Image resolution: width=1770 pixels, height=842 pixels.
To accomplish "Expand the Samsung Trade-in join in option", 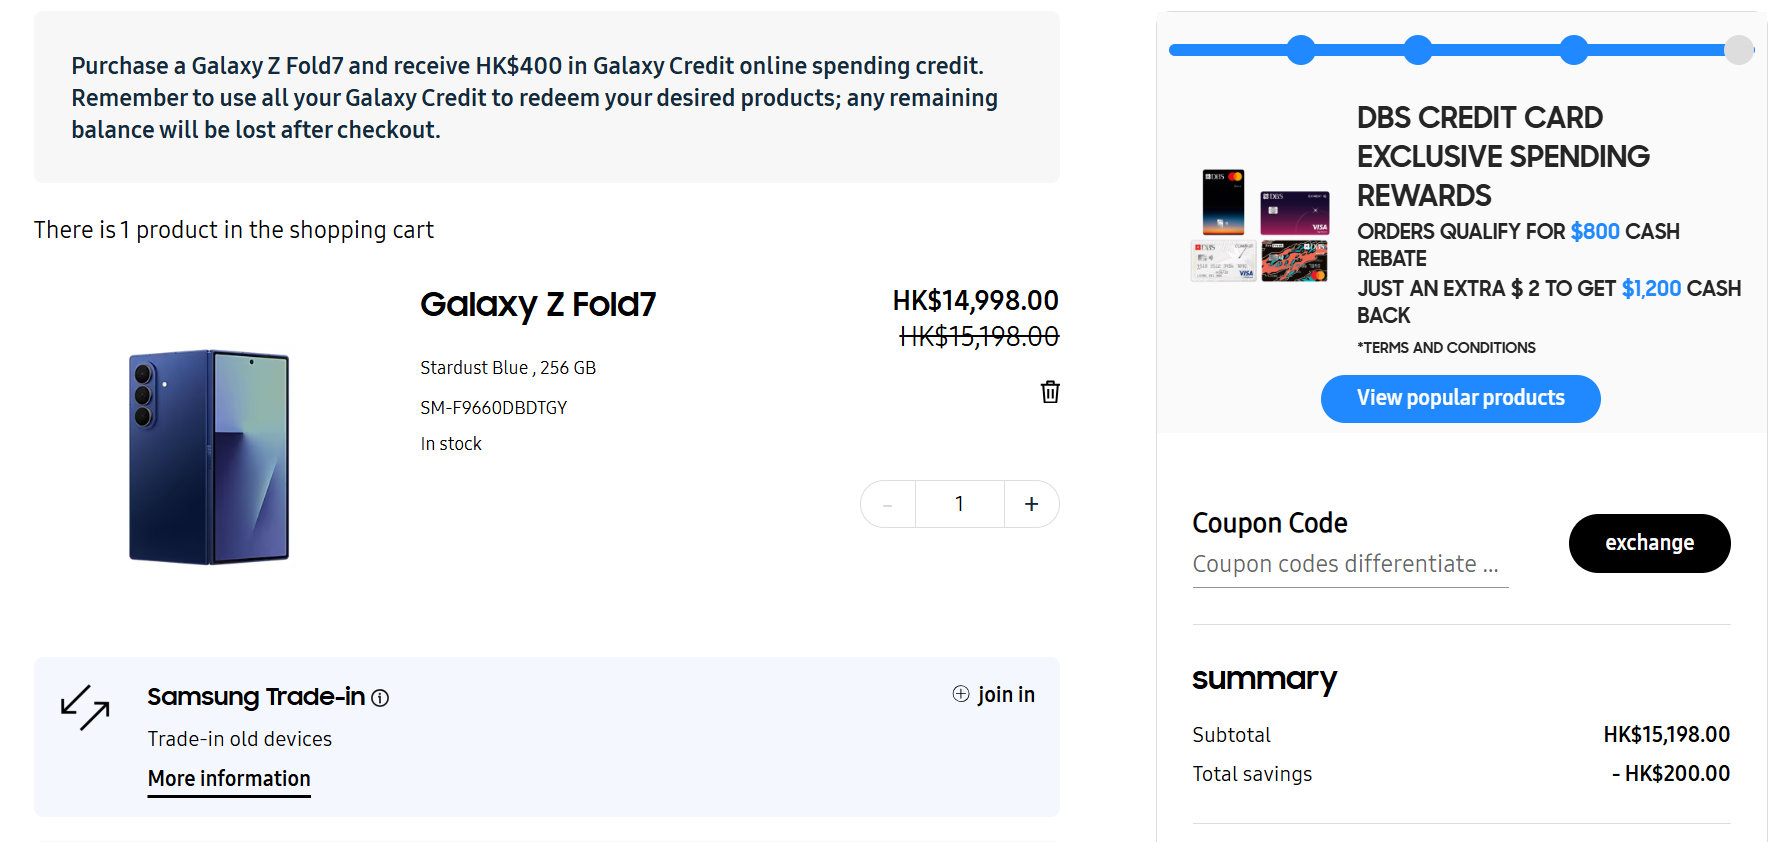I will pyautogui.click(x=993, y=693).
